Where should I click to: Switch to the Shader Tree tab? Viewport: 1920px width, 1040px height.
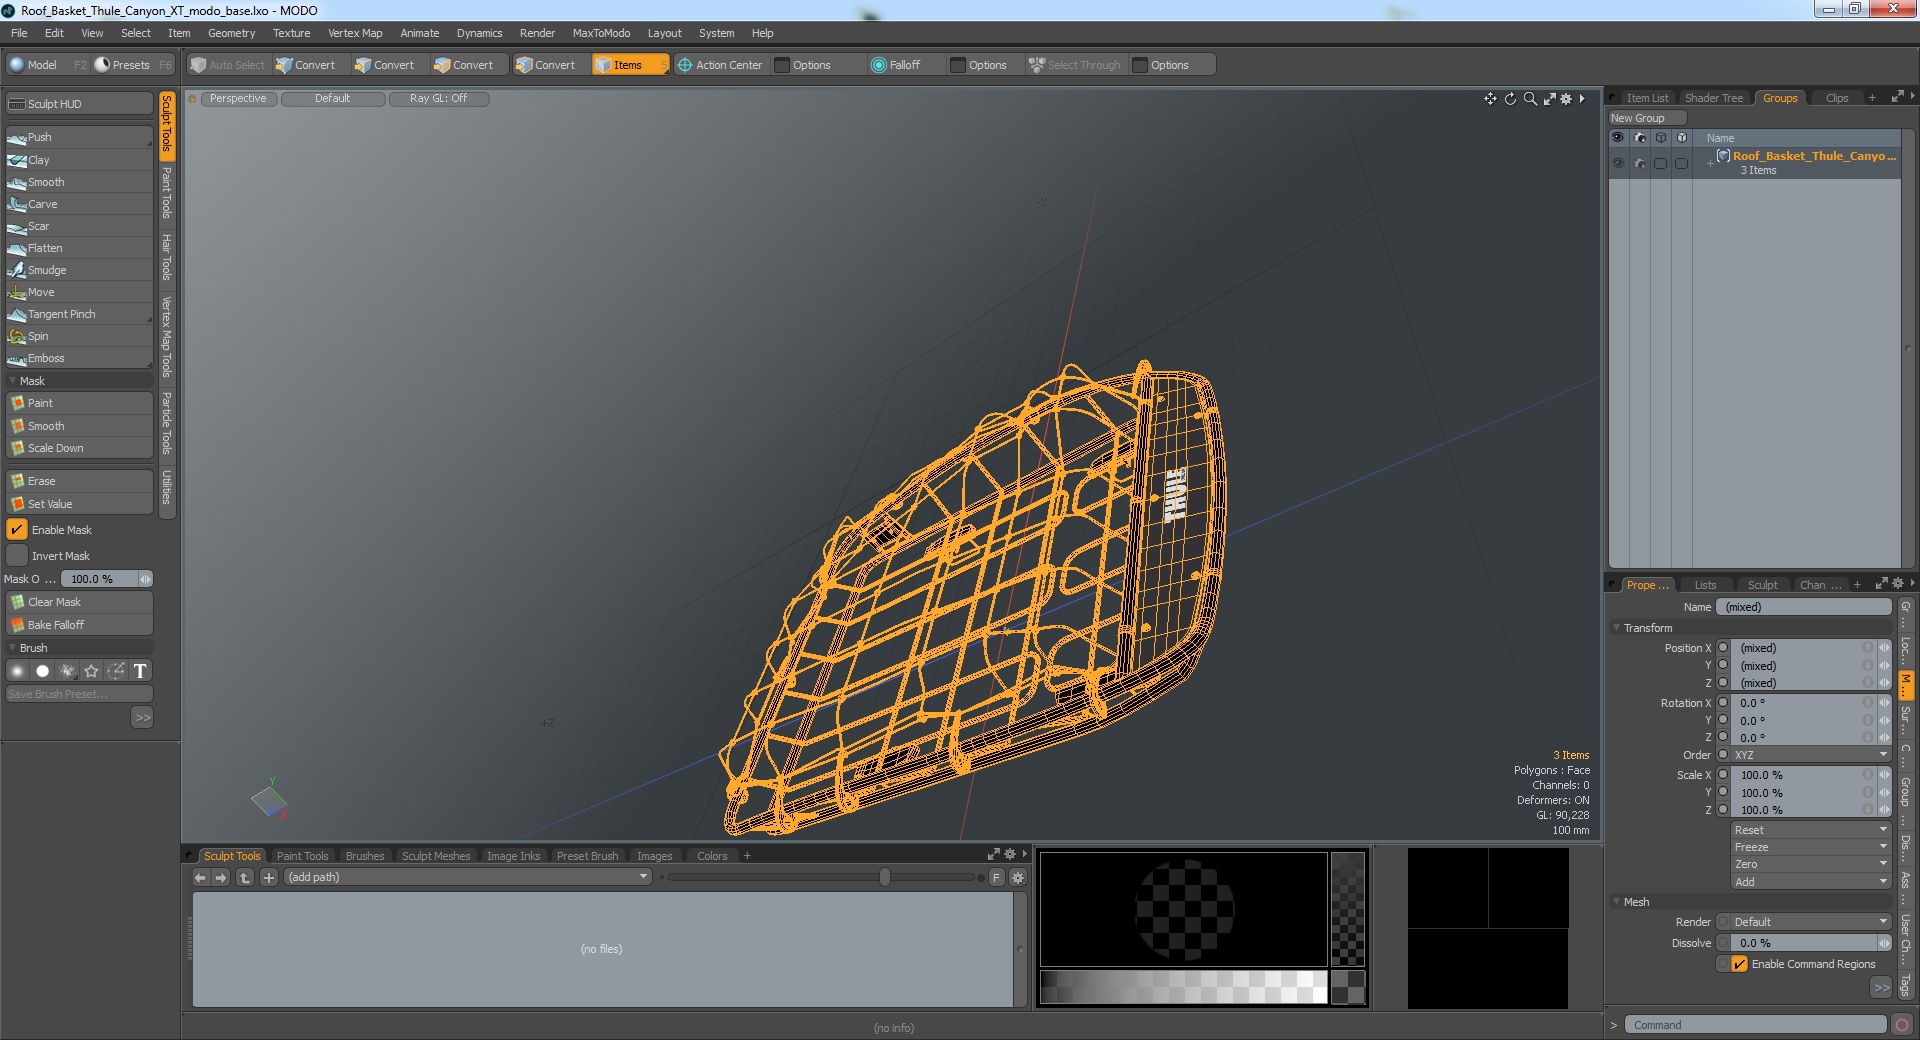point(1713,98)
